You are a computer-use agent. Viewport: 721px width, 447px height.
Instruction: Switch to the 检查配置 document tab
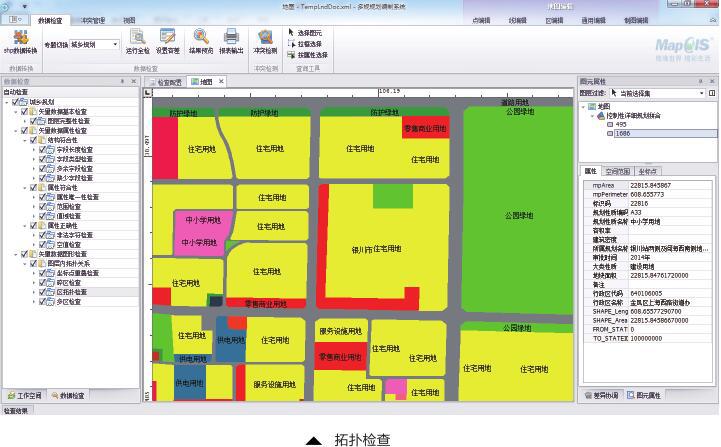coord(166,82)
